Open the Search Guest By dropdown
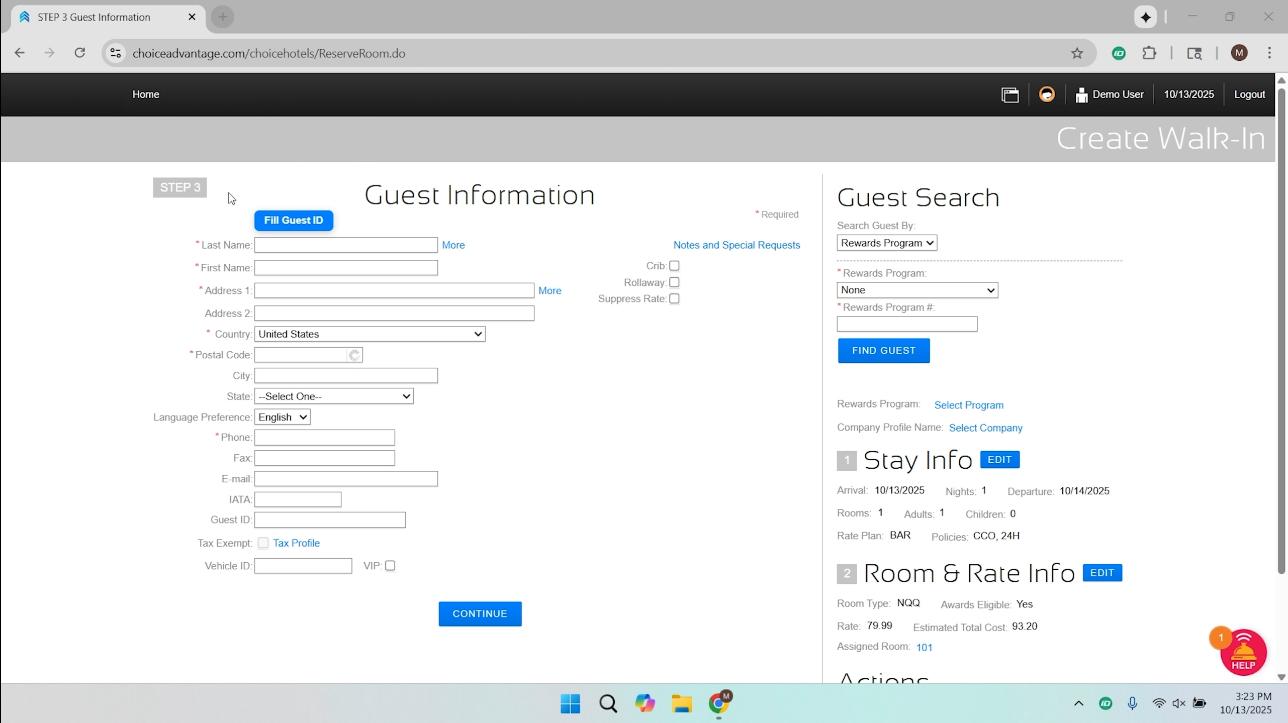This screenshot has height=723, width=1288. coord(886,243)
